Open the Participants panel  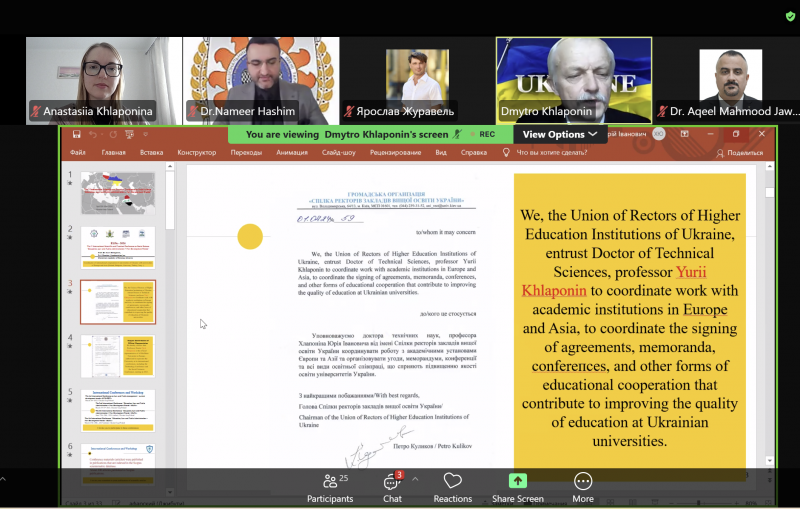tap(329, 486)
